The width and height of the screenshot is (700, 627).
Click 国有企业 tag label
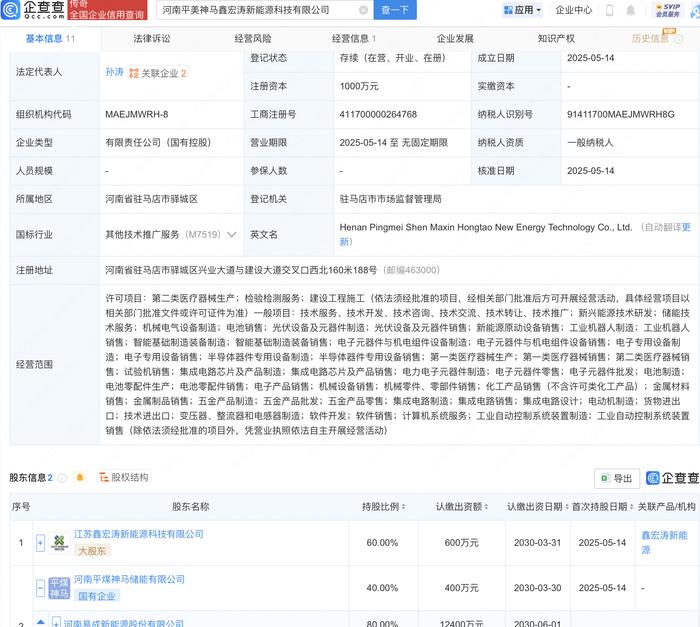coord(97,596)
